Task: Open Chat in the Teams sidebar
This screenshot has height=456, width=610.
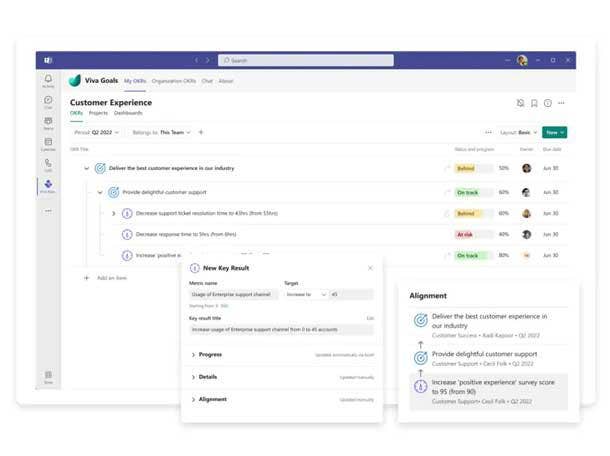Action: click(48, 101)
